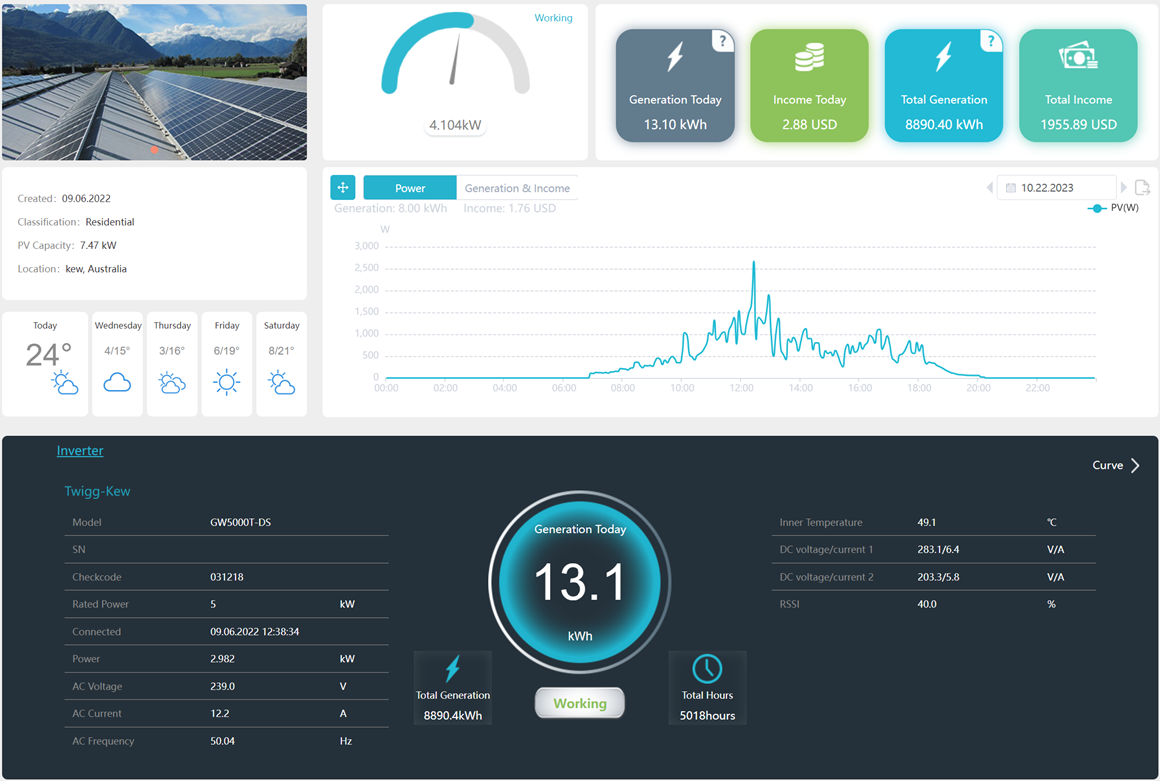Viewport: 1160px width, 781px height.
Task: Click the question mark on Generation Today card
Action: (722, 41)
